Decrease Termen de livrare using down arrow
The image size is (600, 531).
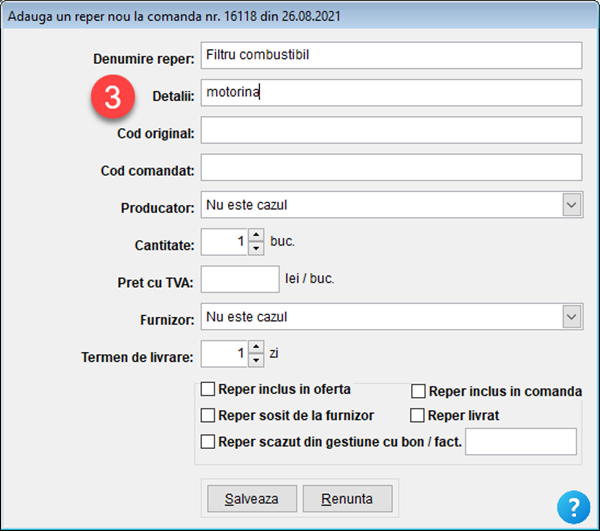point(255,360)
